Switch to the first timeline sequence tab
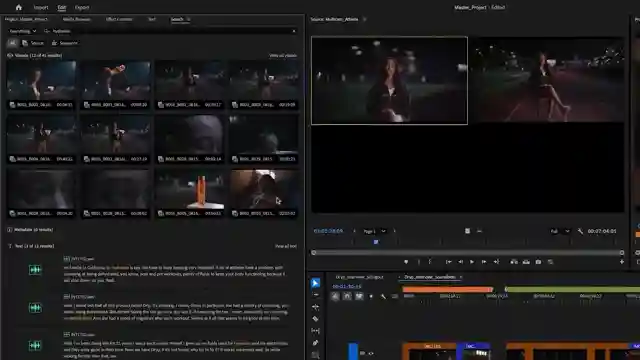The height and width of the screenshot is (360, 640). click(x=359, y=277)
